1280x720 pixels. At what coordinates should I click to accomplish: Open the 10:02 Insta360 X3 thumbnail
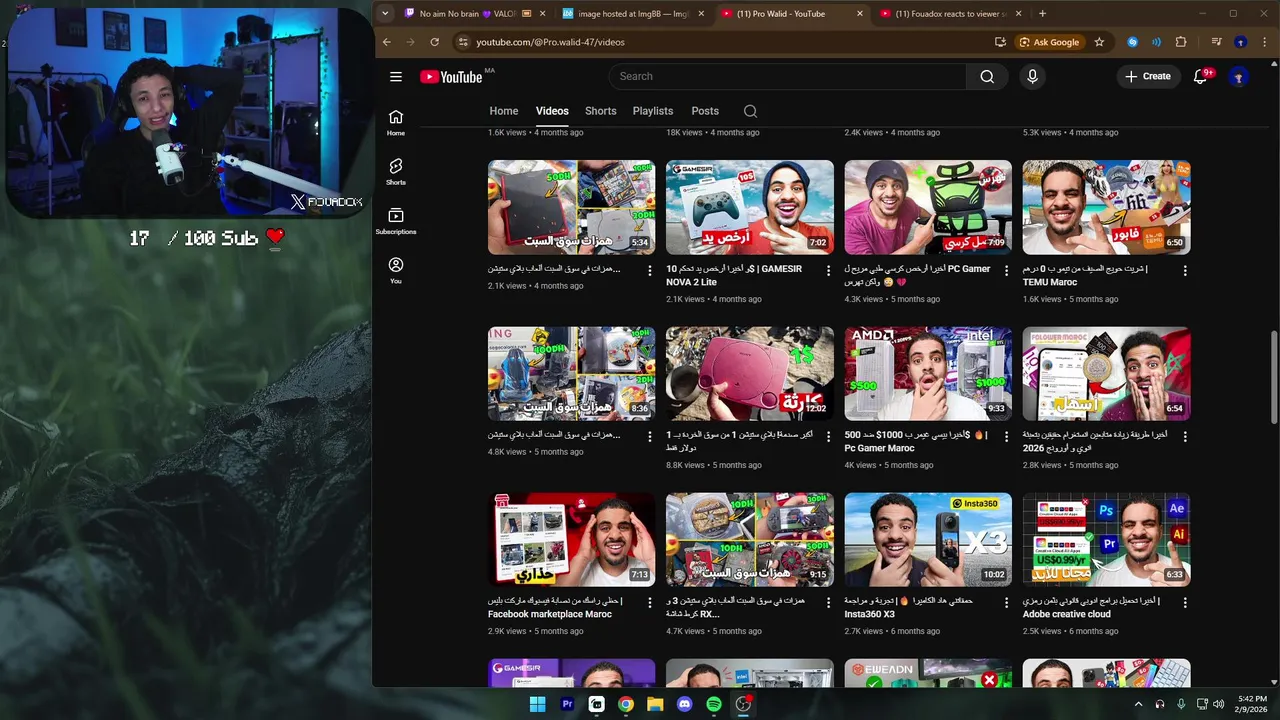pyautogui.click(x=928, y=539)
